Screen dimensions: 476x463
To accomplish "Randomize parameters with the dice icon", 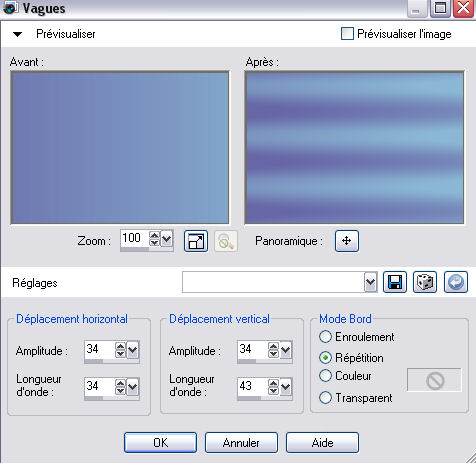I will point(425,282).
